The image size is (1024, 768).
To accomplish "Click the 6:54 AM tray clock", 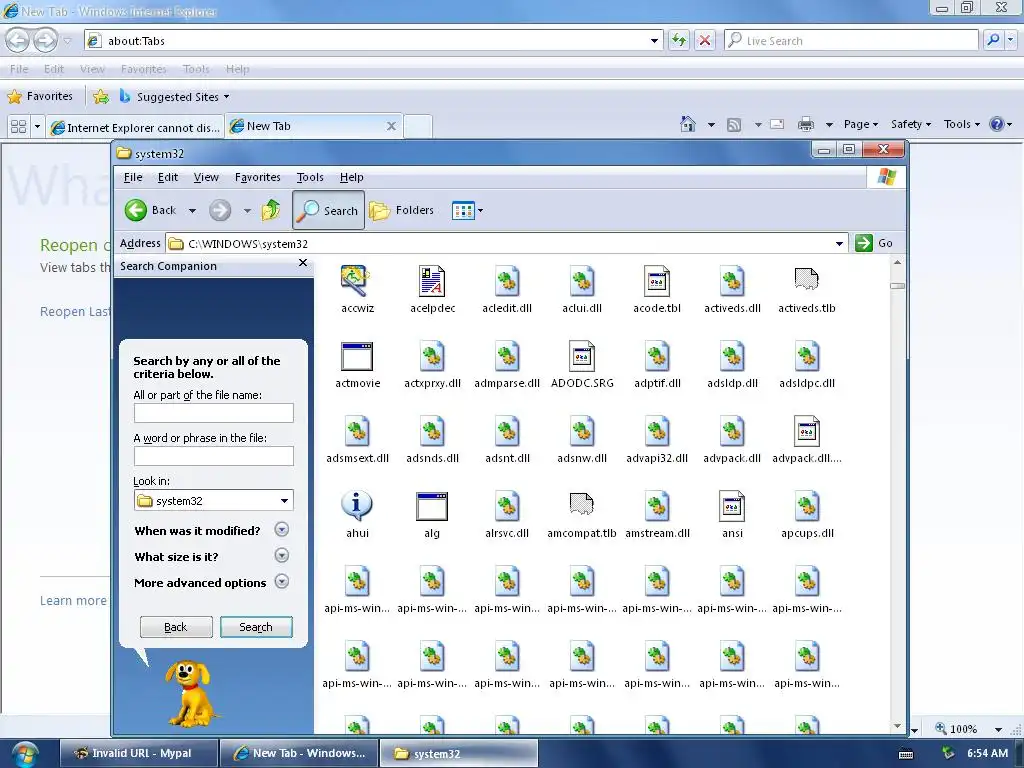I will tap(987, 754).
